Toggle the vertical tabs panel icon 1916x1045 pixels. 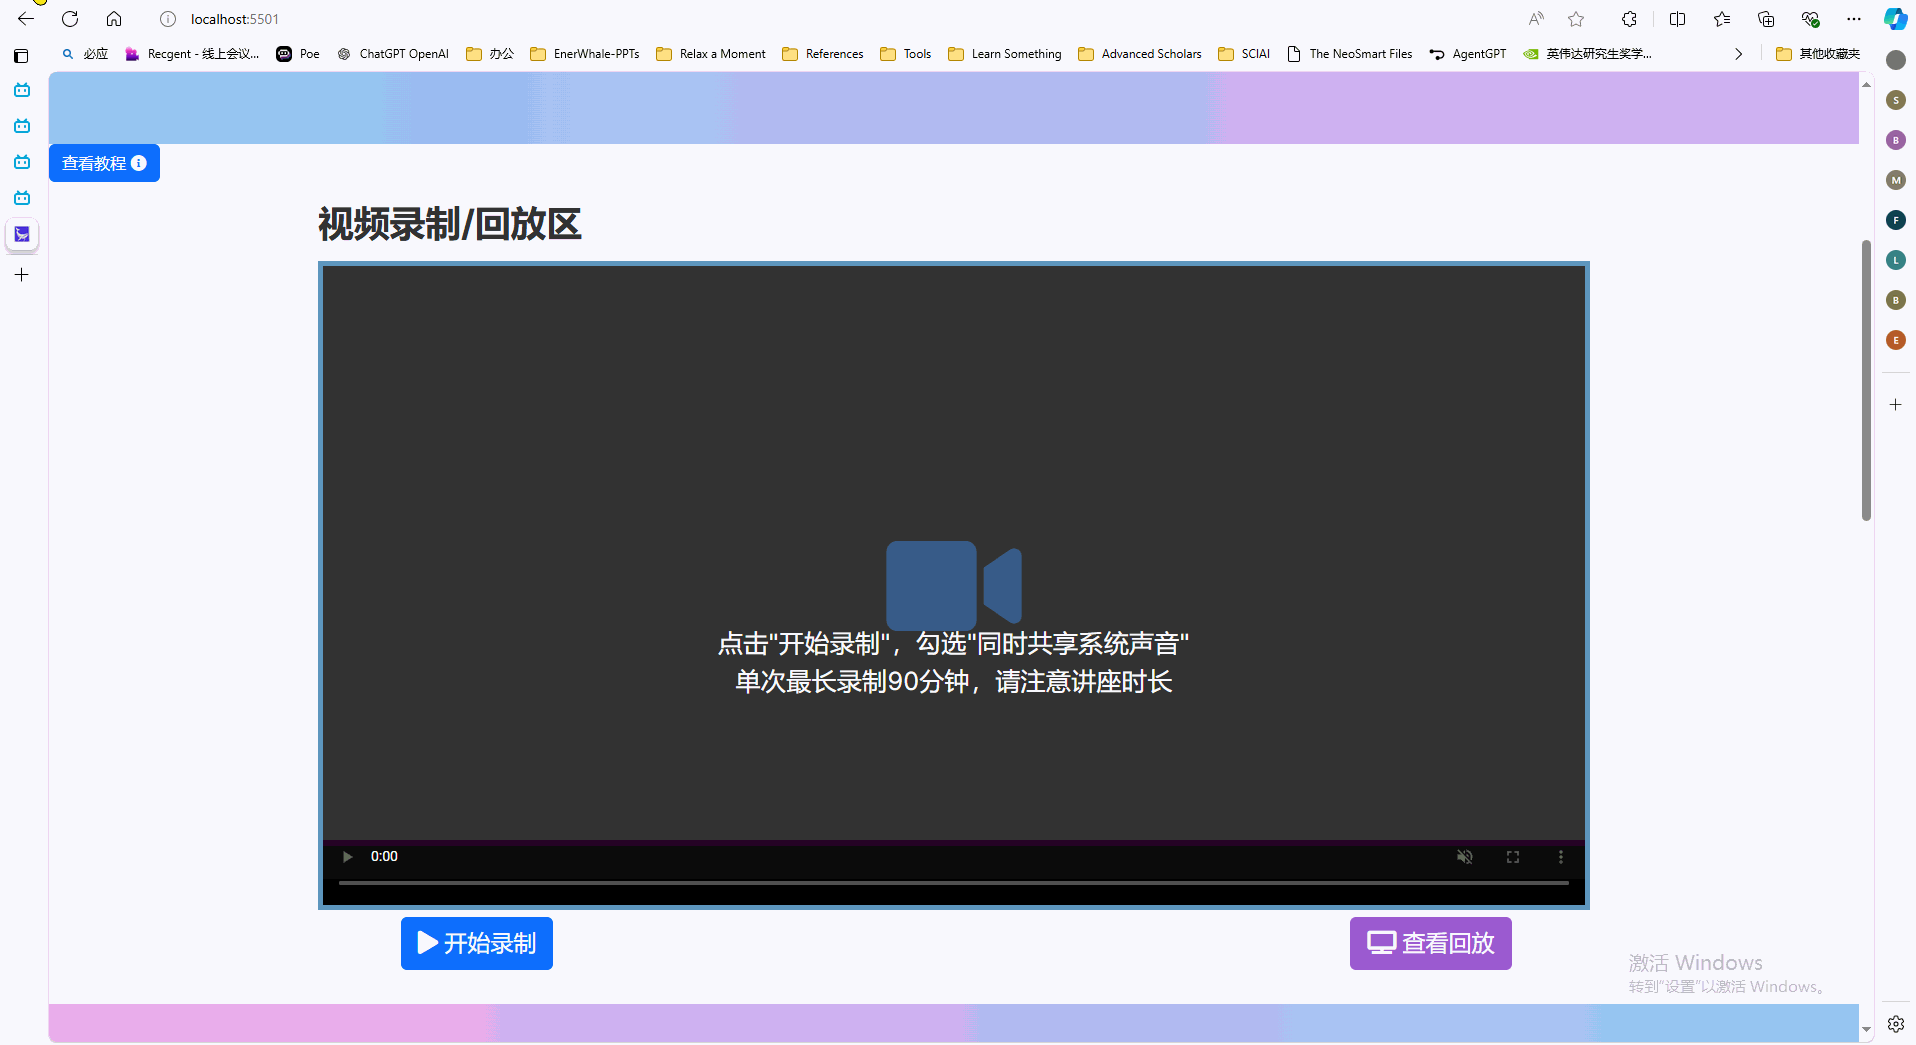[21, 55]
